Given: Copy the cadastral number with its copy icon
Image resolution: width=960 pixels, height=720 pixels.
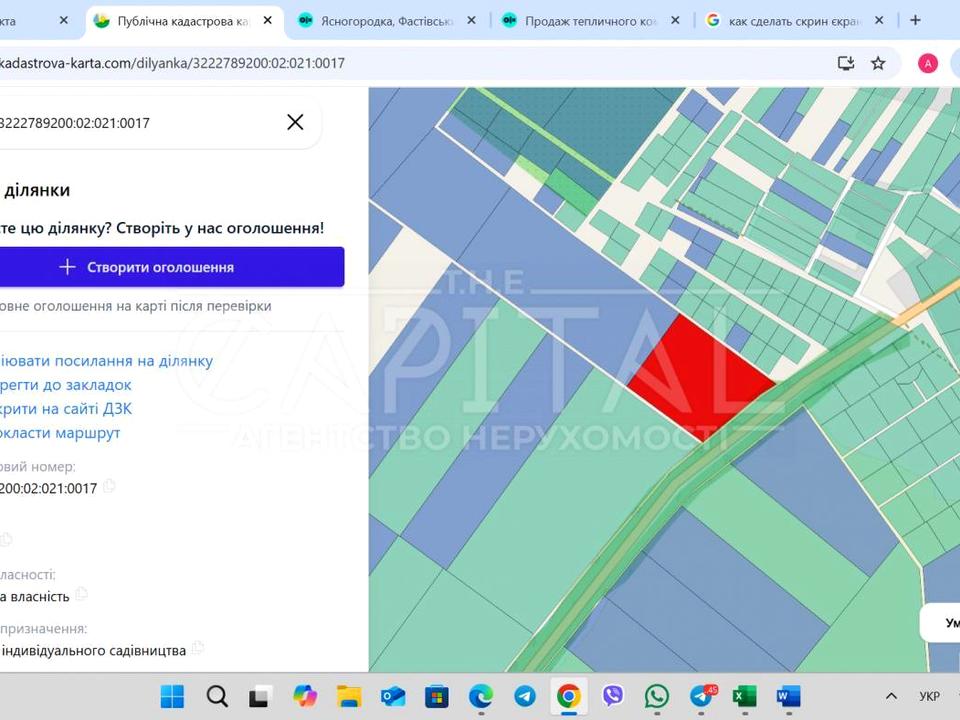Looking at the screenshot, I should [x=110, y=487].
